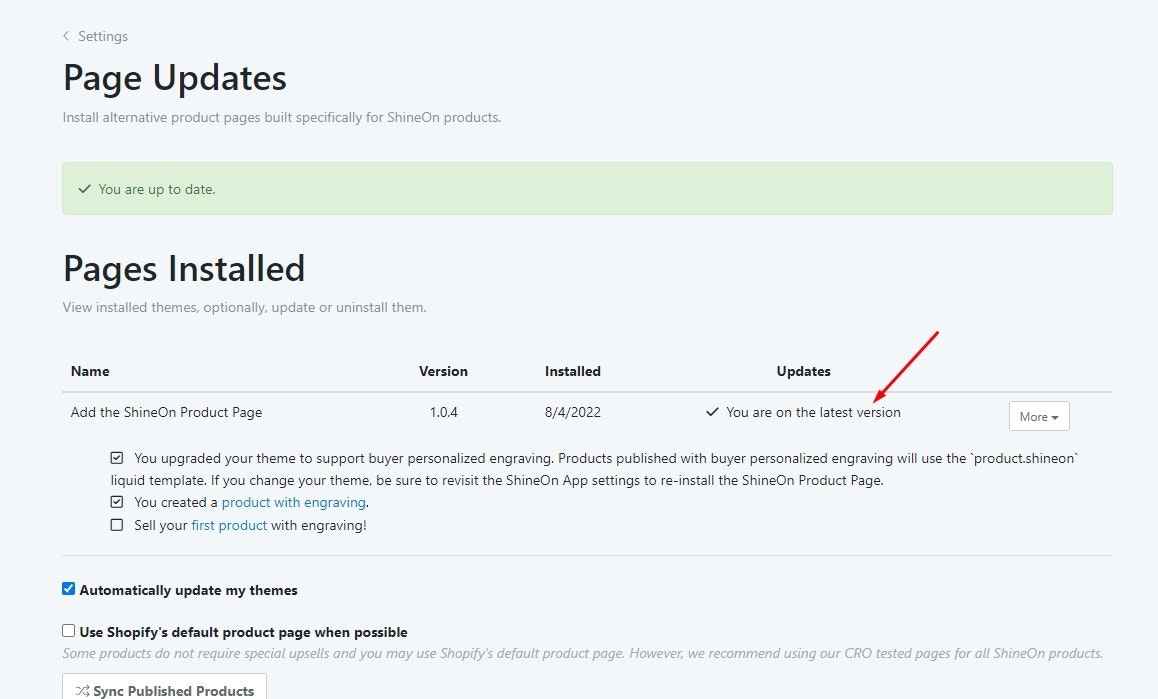Open the product with engraving link

coord(293,502)
